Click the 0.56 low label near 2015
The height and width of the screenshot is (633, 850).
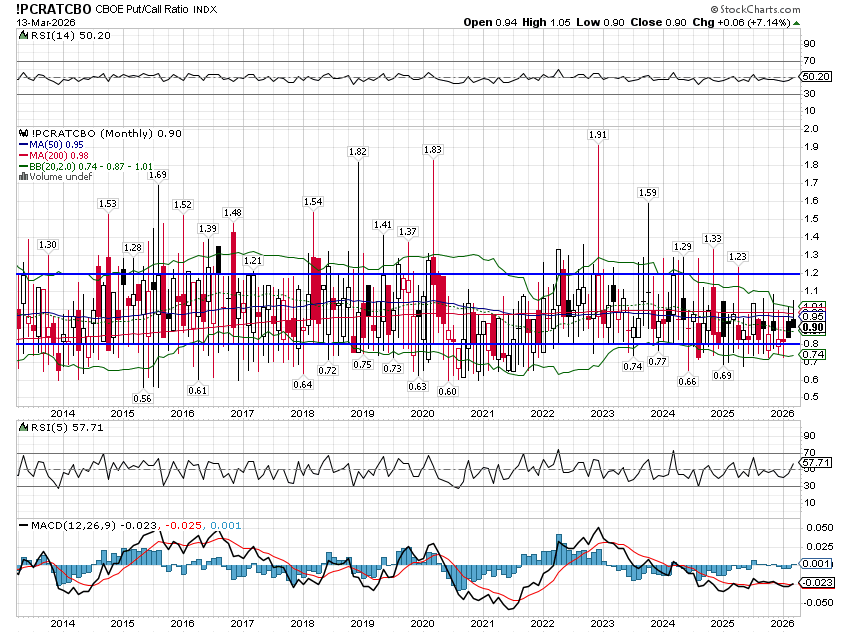point(142,398)
